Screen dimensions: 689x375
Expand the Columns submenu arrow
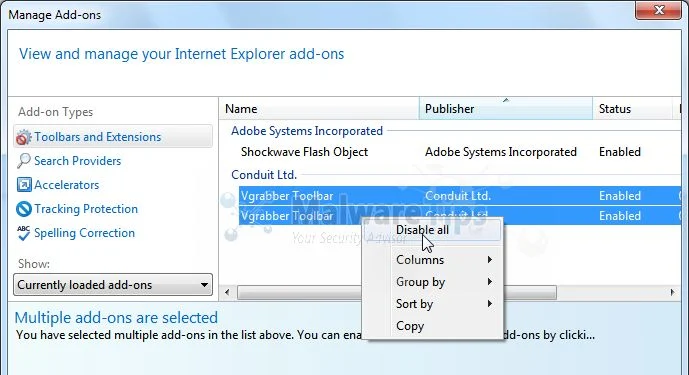(490, 260)
